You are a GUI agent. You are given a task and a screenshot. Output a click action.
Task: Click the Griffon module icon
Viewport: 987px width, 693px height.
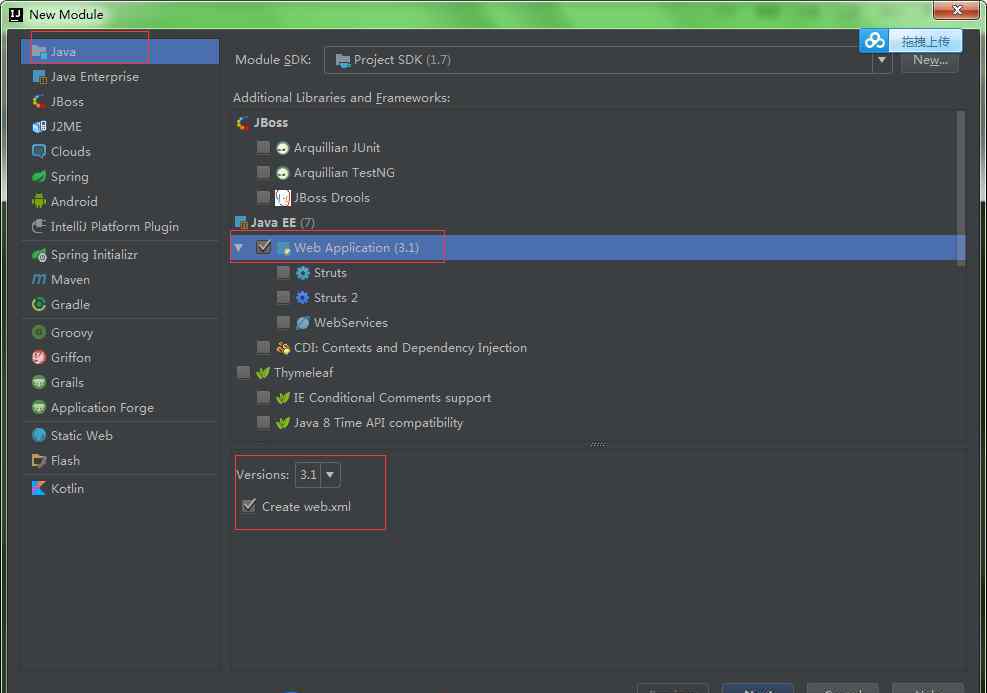tap(39, 358)
